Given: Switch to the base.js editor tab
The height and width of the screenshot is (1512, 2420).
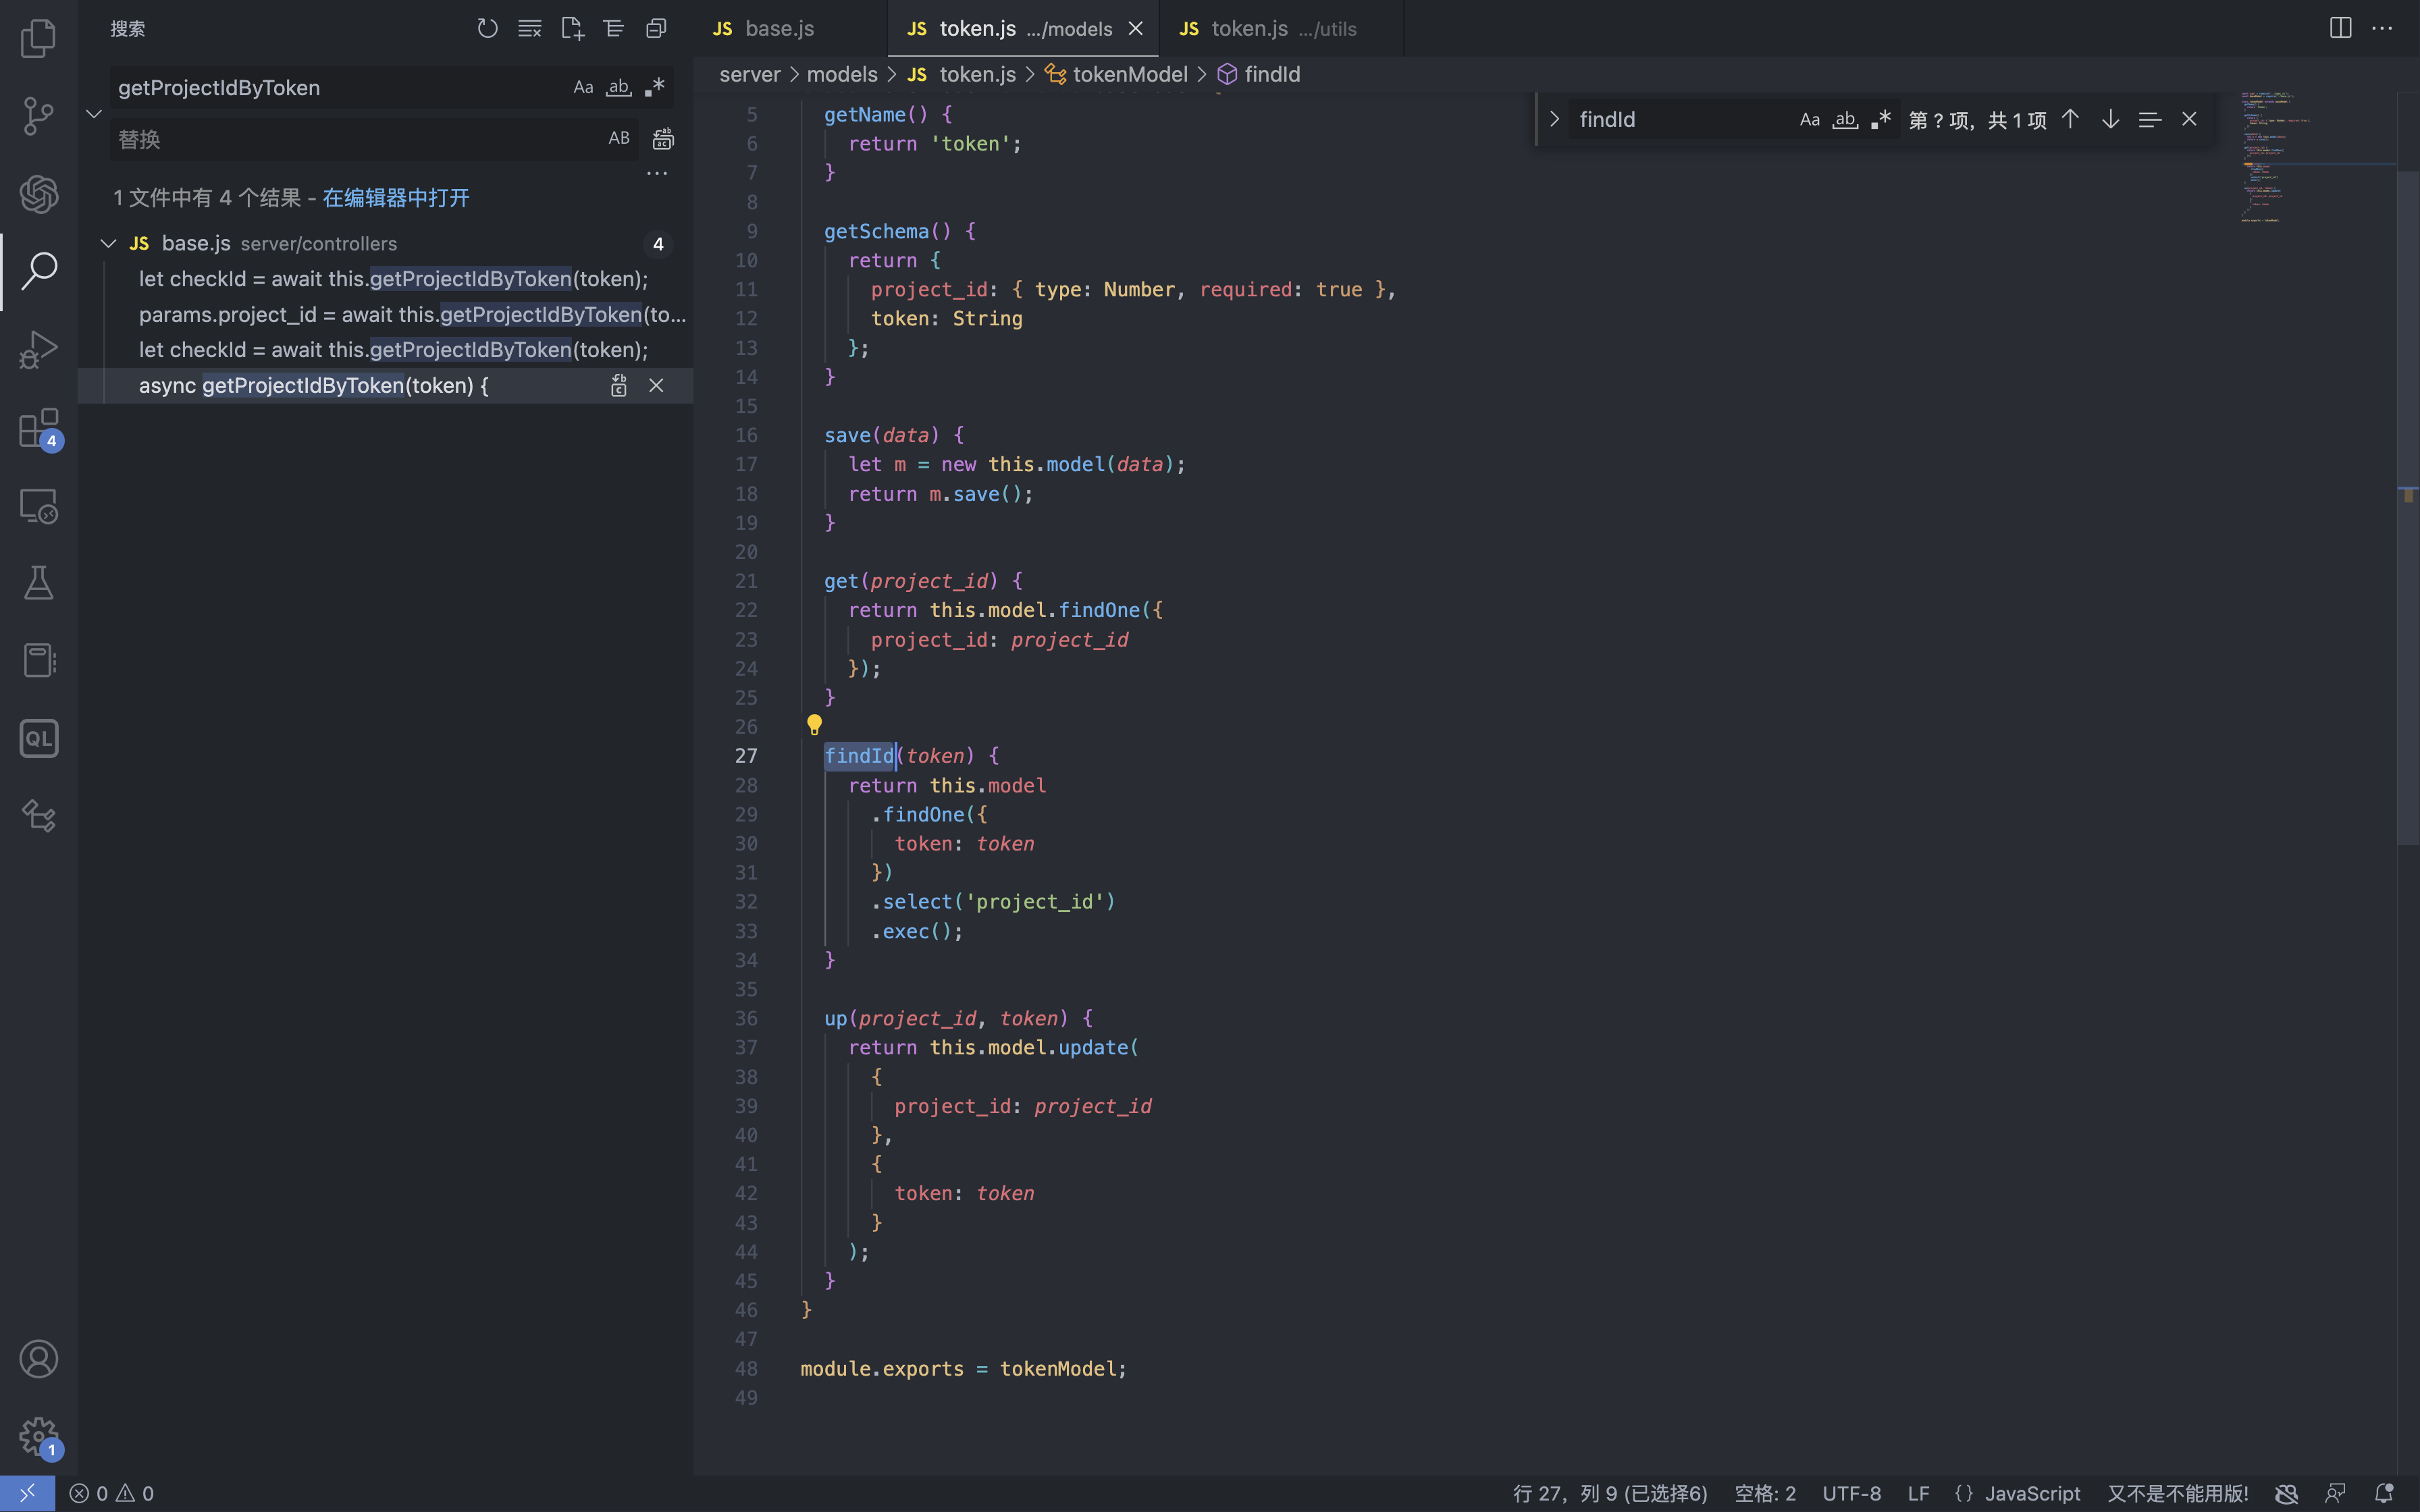Looking at the screenshot, I should point(779,29).
